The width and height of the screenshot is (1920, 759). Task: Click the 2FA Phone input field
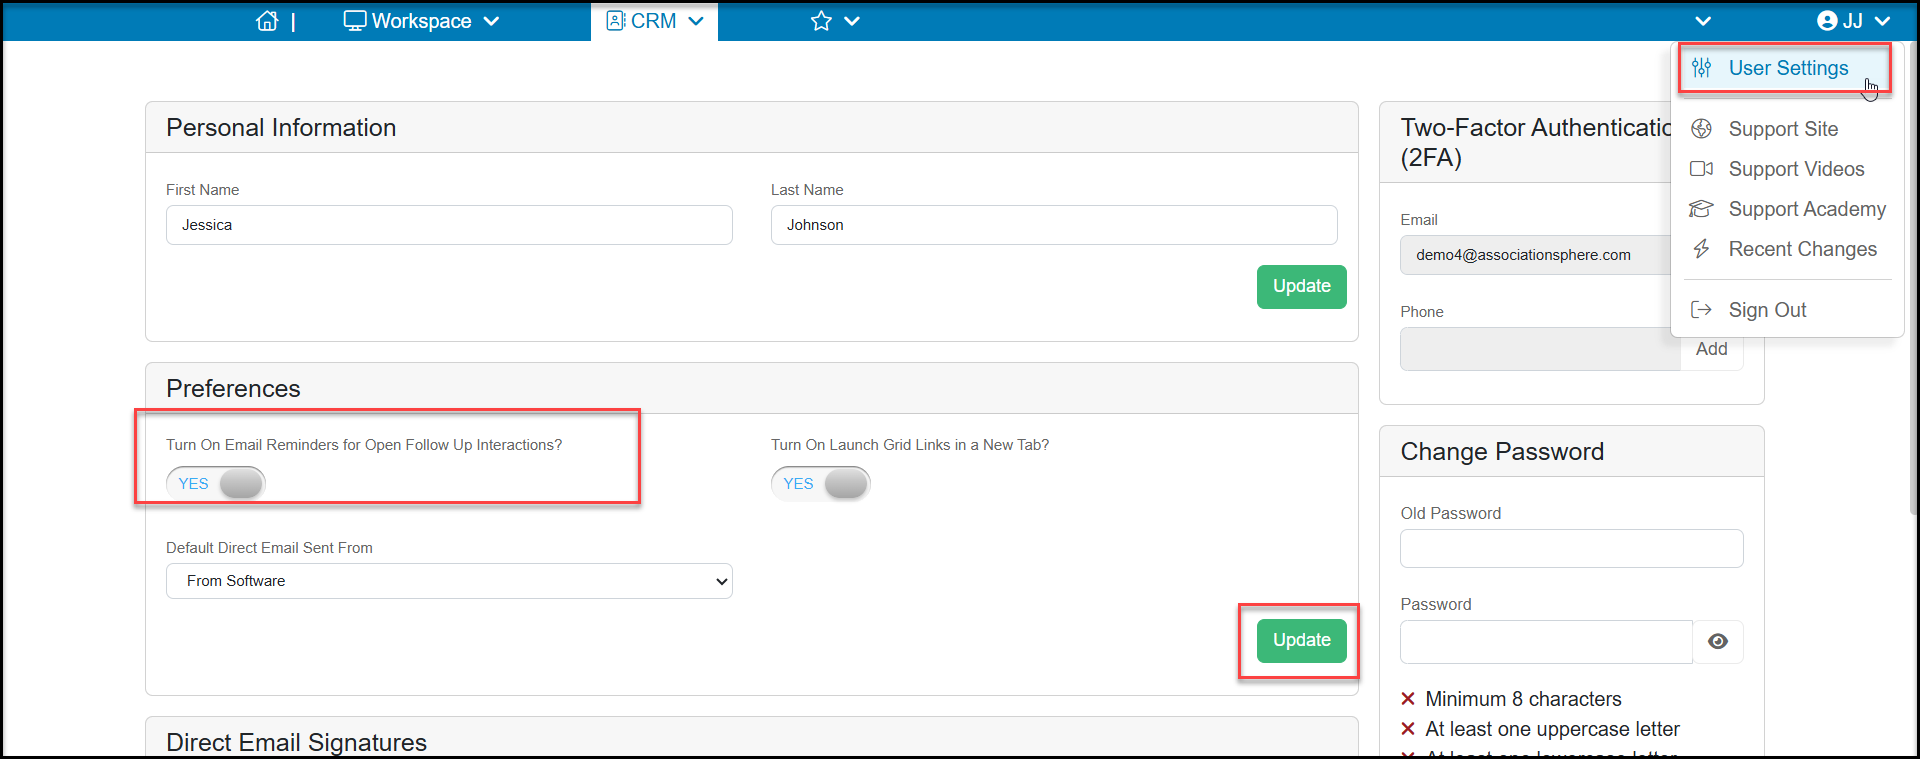tap(1540, 349)
